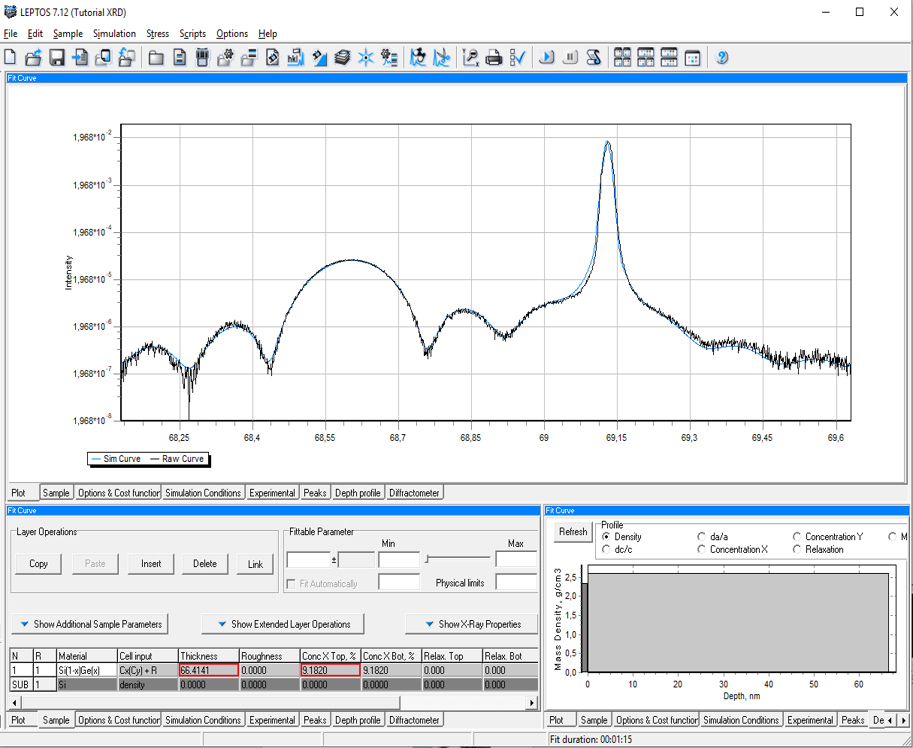Click the pause icon in toolbar
Screen dimensions: 913x748
(570, 58)
